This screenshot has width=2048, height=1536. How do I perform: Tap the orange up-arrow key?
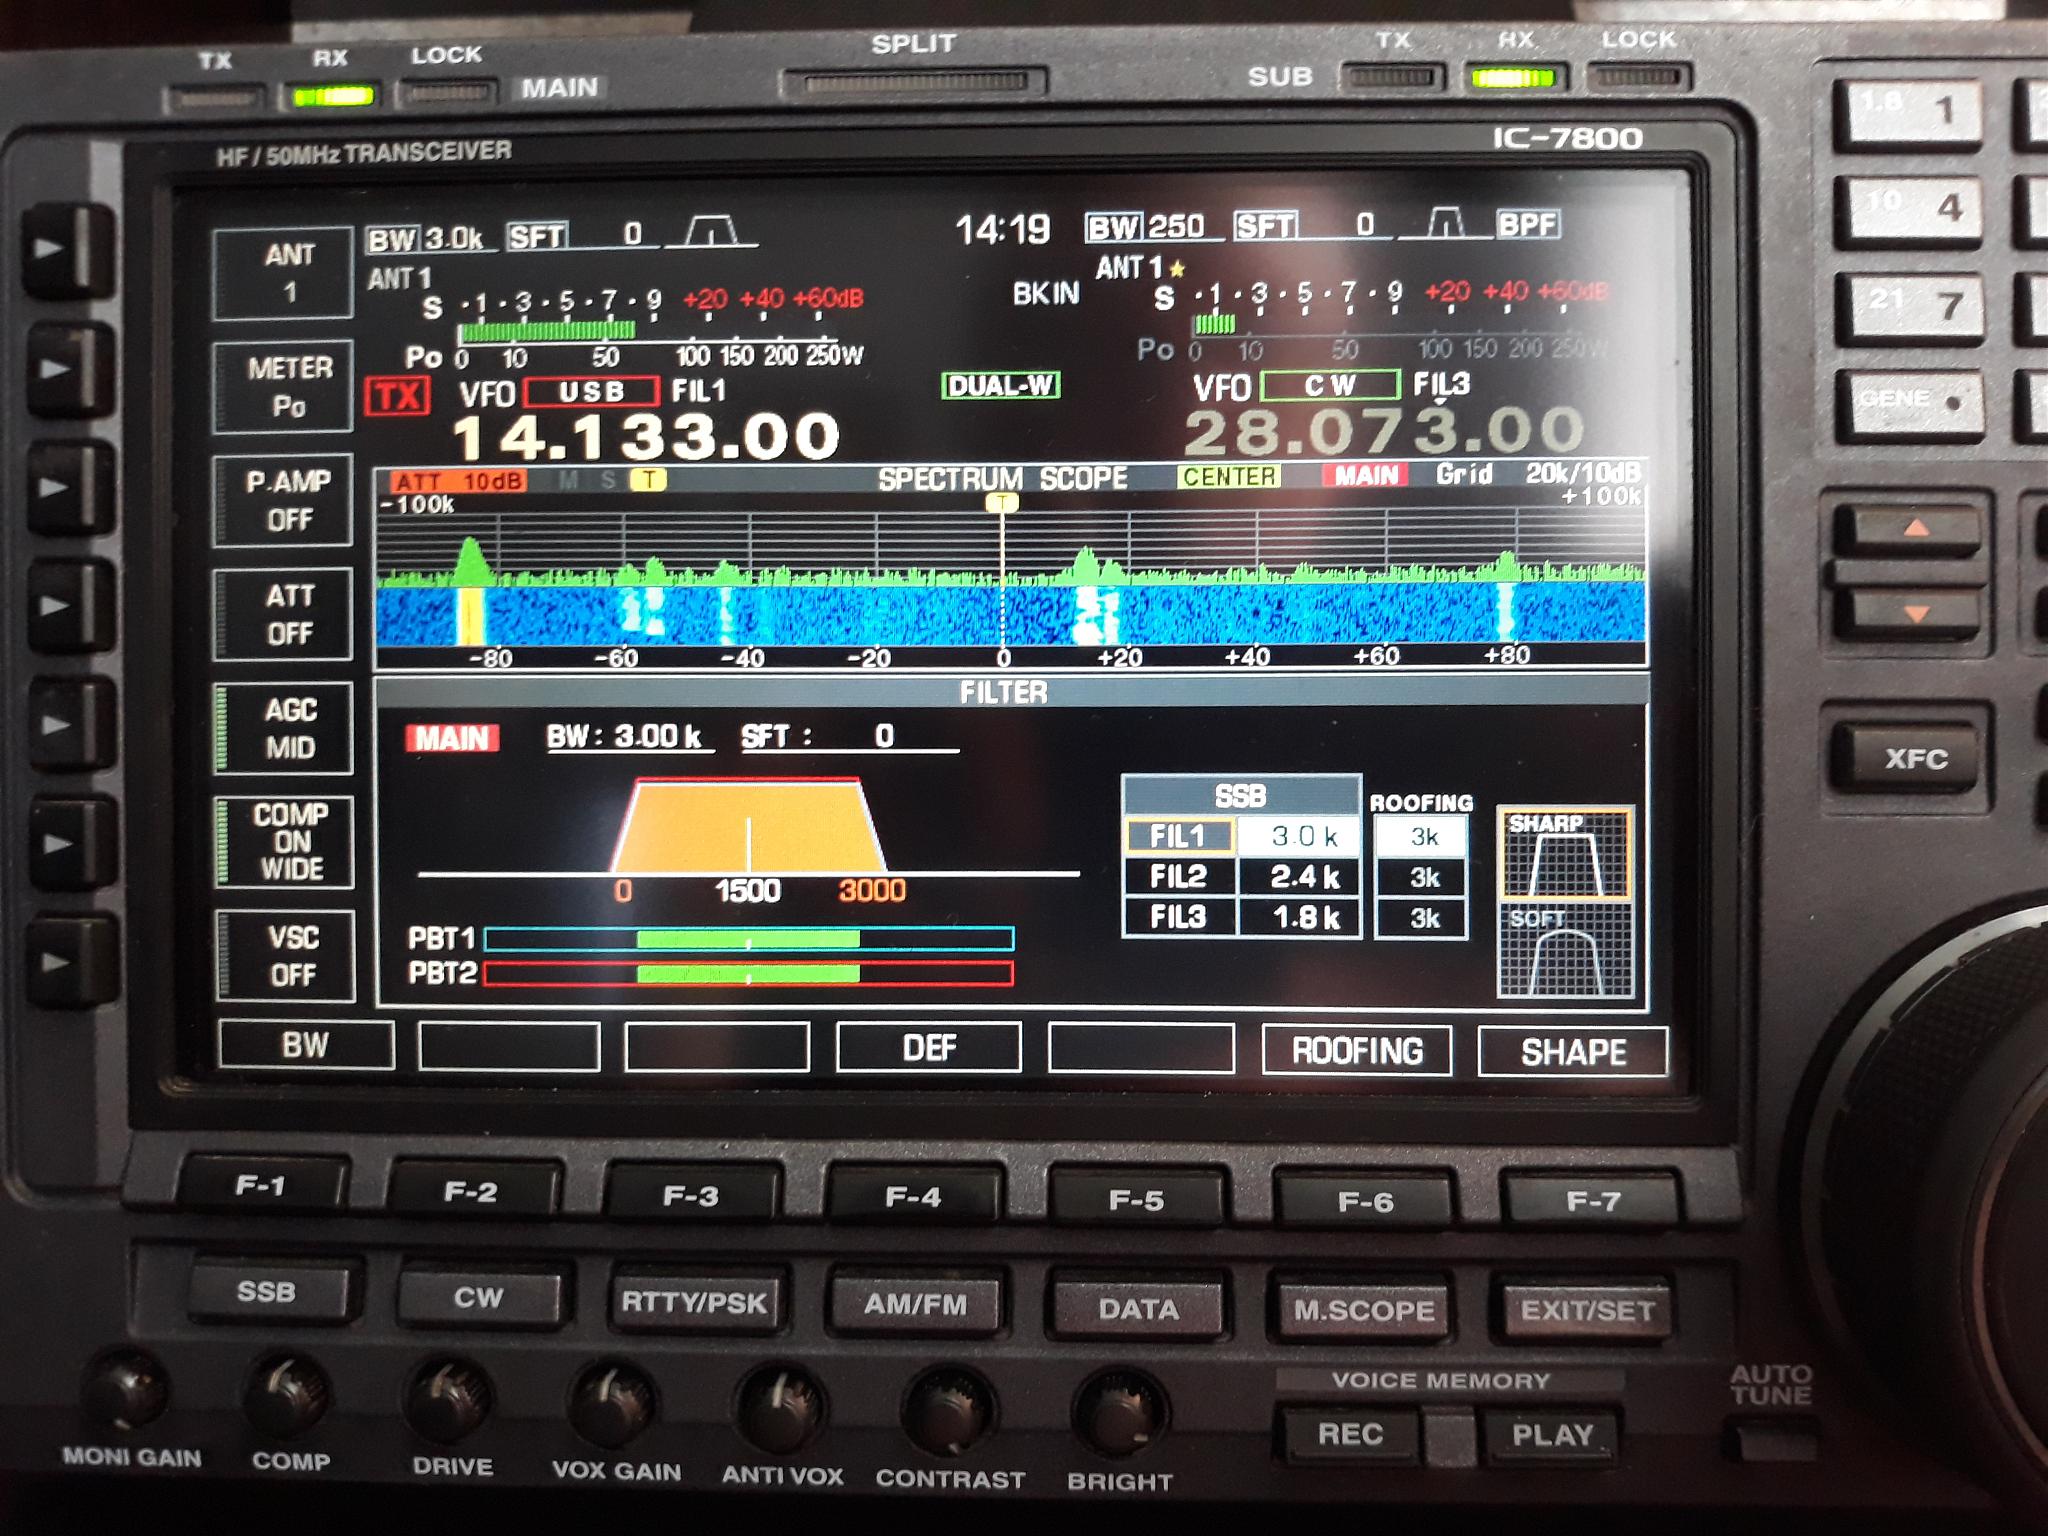(x=1907, y=531)
